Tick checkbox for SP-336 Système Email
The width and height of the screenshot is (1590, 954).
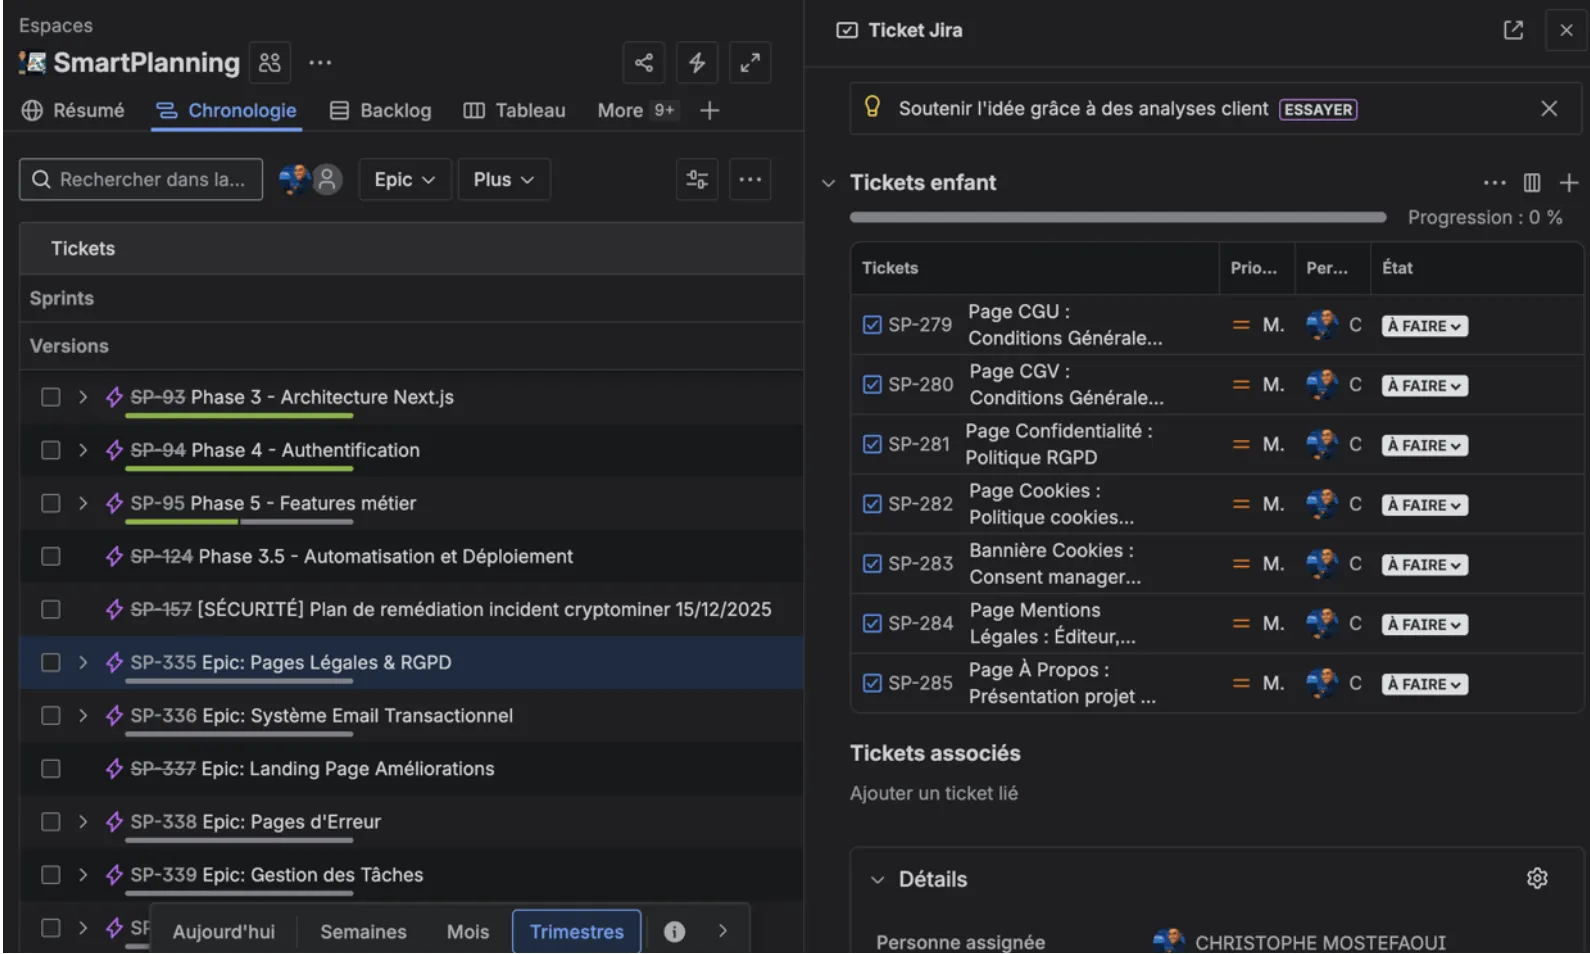[50, 716]
